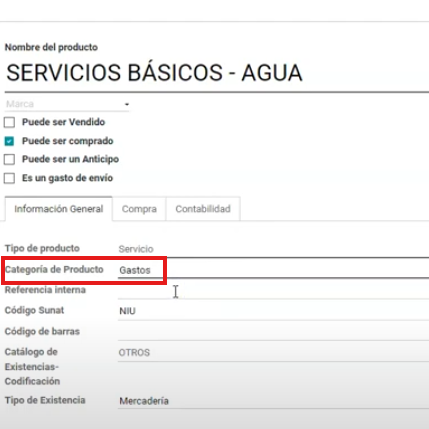Check Es un gasto de envío
This screenshot has width=429, height=429.
coord(9,178)
